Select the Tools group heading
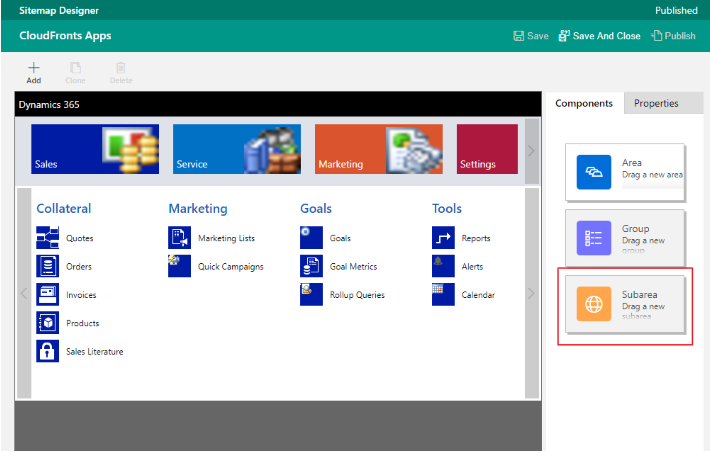This screenshot has width=710, height=459. tap(446, 209)
